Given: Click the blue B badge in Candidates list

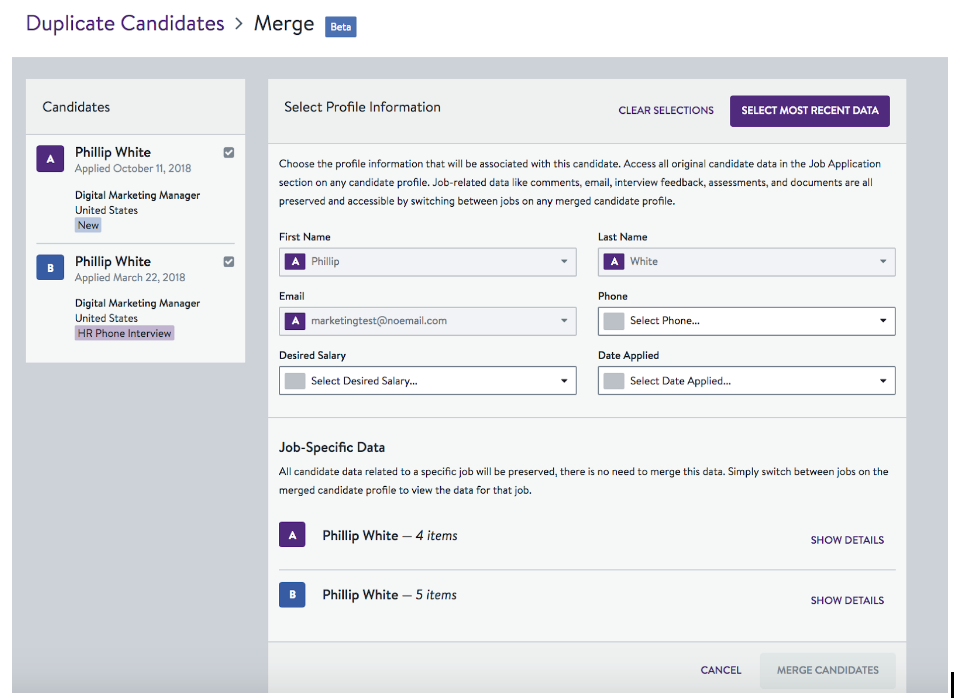Looking at the screenshot, I should click(x=50, y=268).
